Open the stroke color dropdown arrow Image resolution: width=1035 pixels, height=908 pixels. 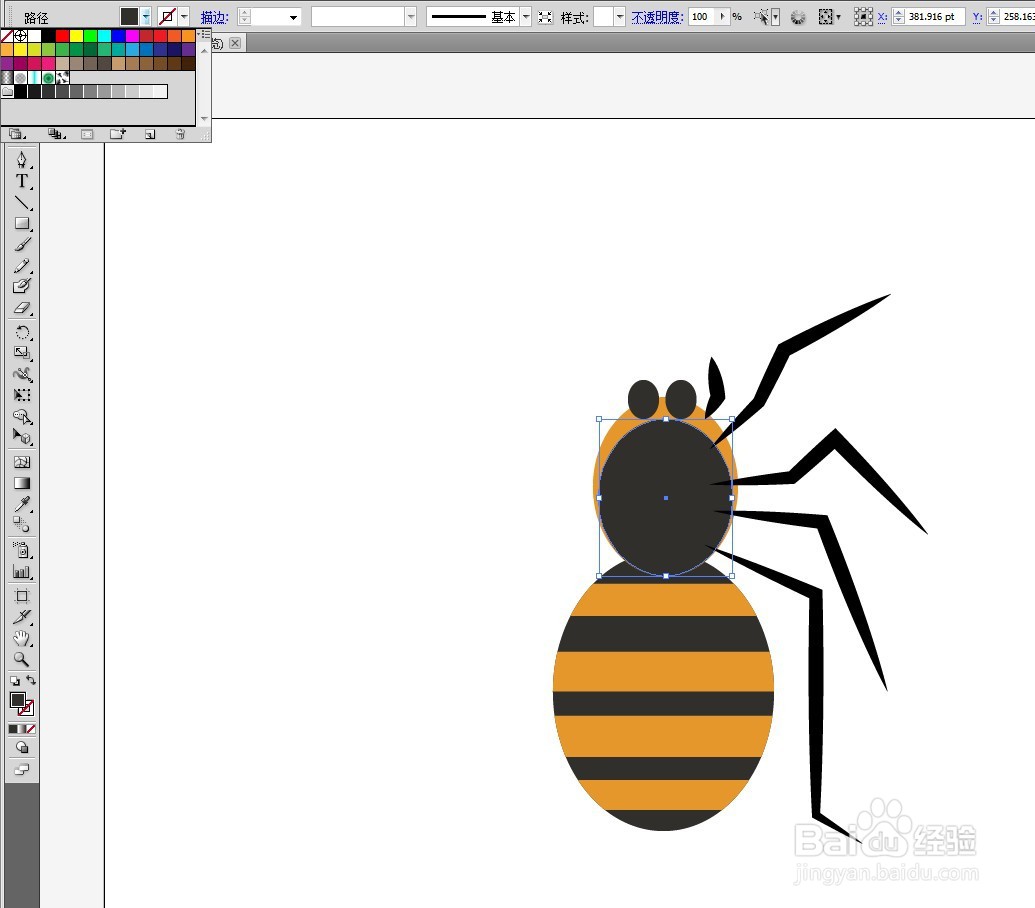(x=184, y=16)
